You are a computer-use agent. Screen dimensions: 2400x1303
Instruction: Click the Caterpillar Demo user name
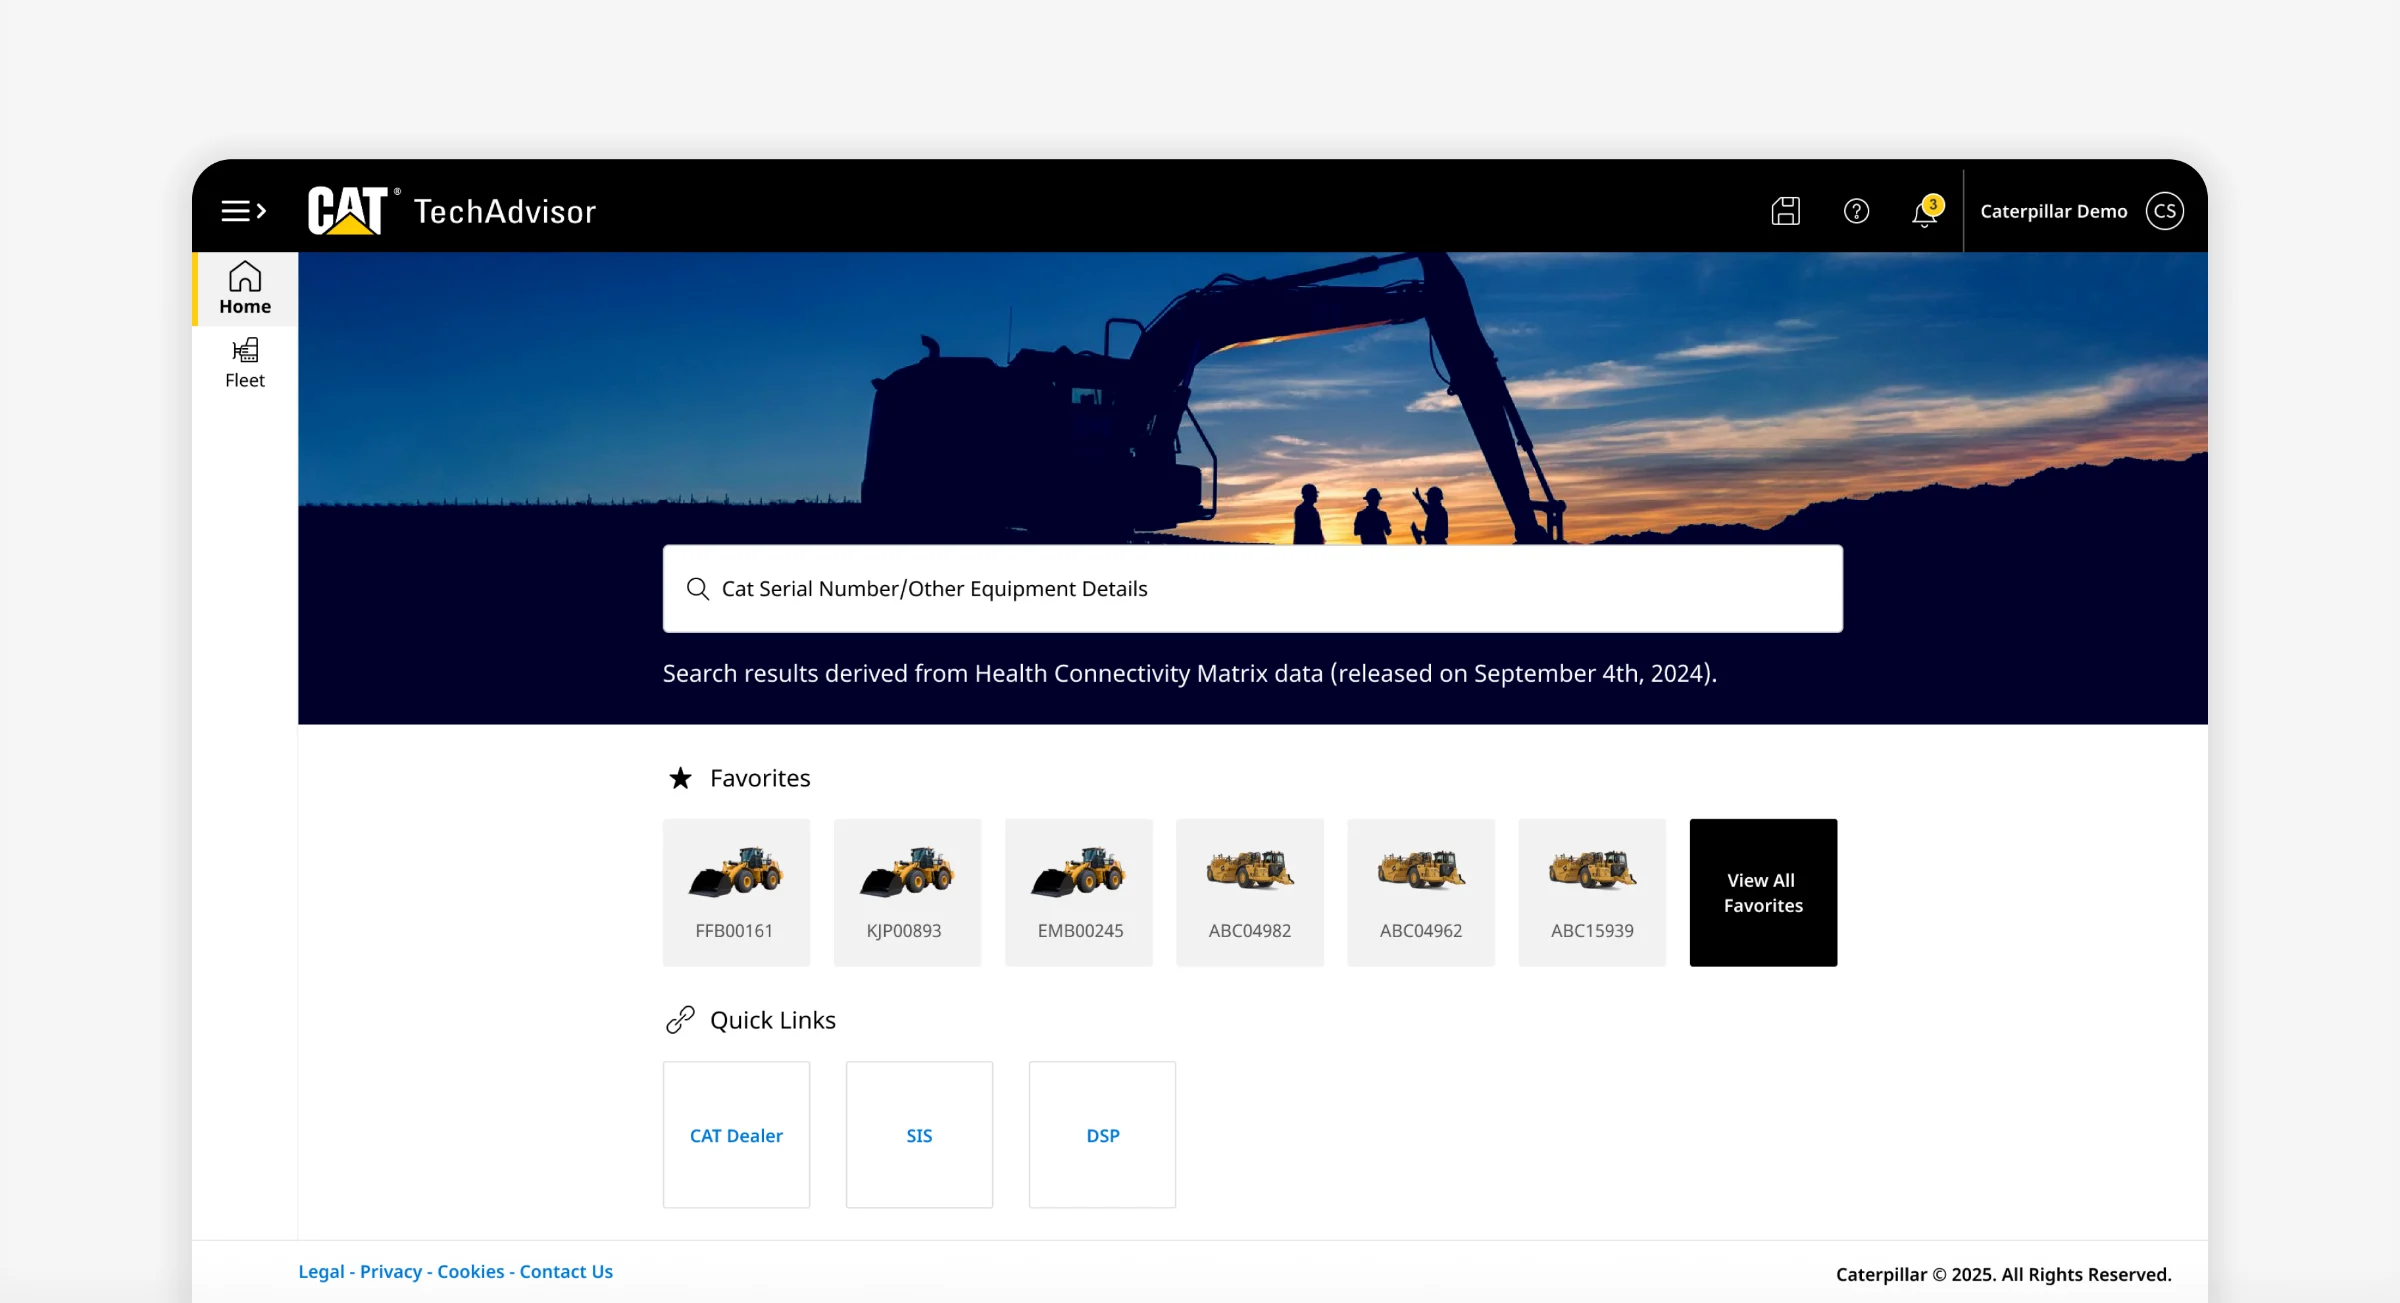[2053, 211]
